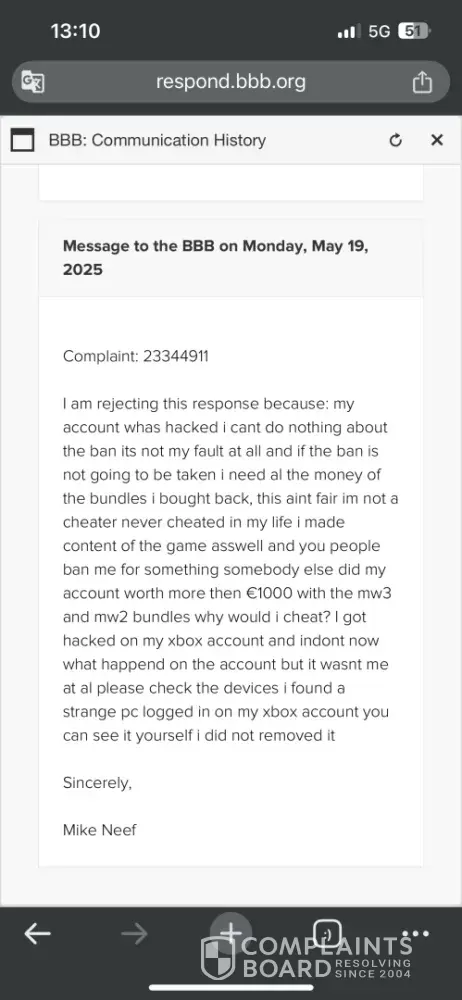Click the window icon beside BBB title

coord(23,140)
